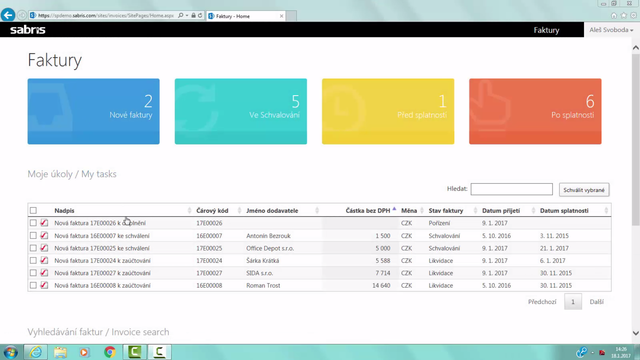This screenshot has height=360, width=640.
Task: Tick the select-all checkbox in table header
Action: coord(33,211)
